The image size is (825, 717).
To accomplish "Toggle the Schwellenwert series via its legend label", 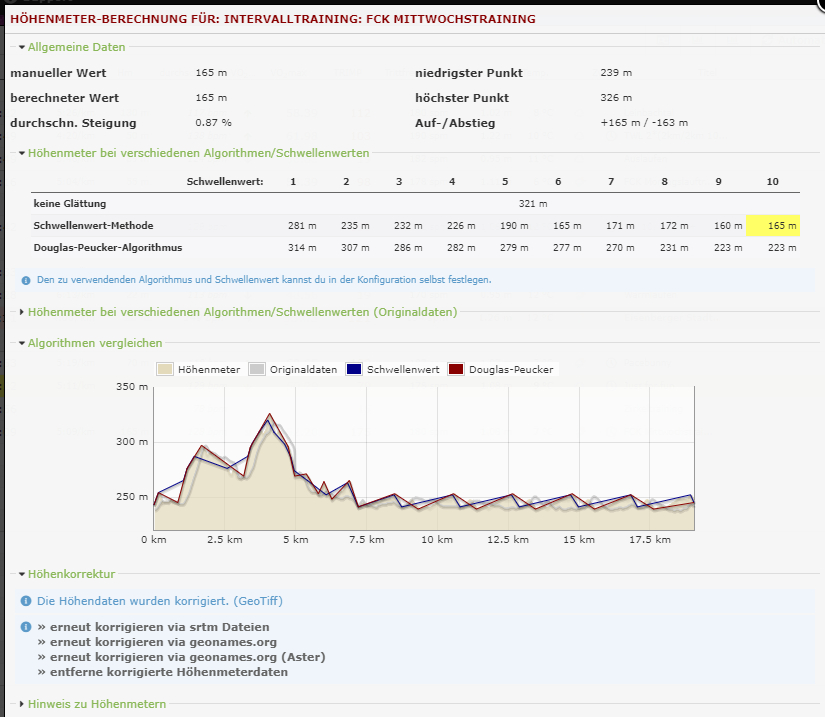I will pyautogui.click(x=402, y=369).
